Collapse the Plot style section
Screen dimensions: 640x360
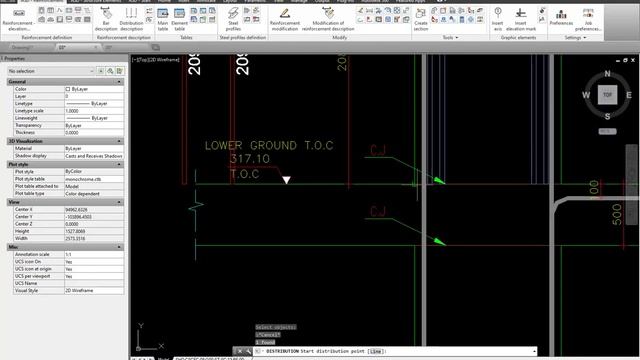(119, 164)
